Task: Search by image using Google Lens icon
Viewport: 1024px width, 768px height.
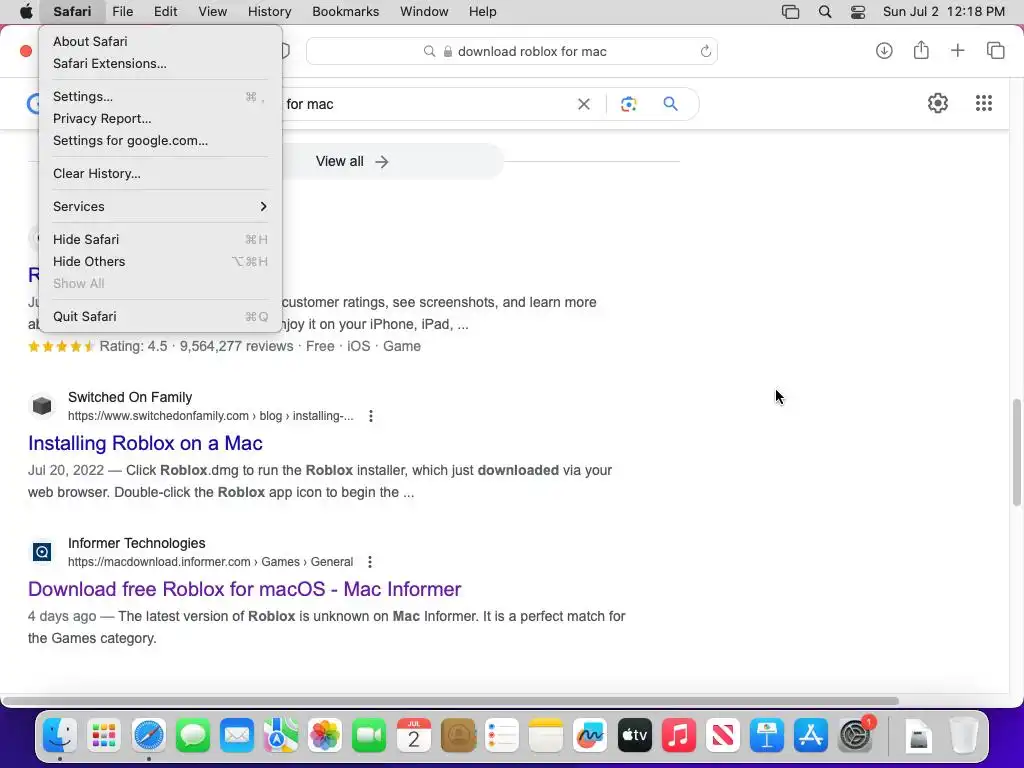Action: point(628,104)
